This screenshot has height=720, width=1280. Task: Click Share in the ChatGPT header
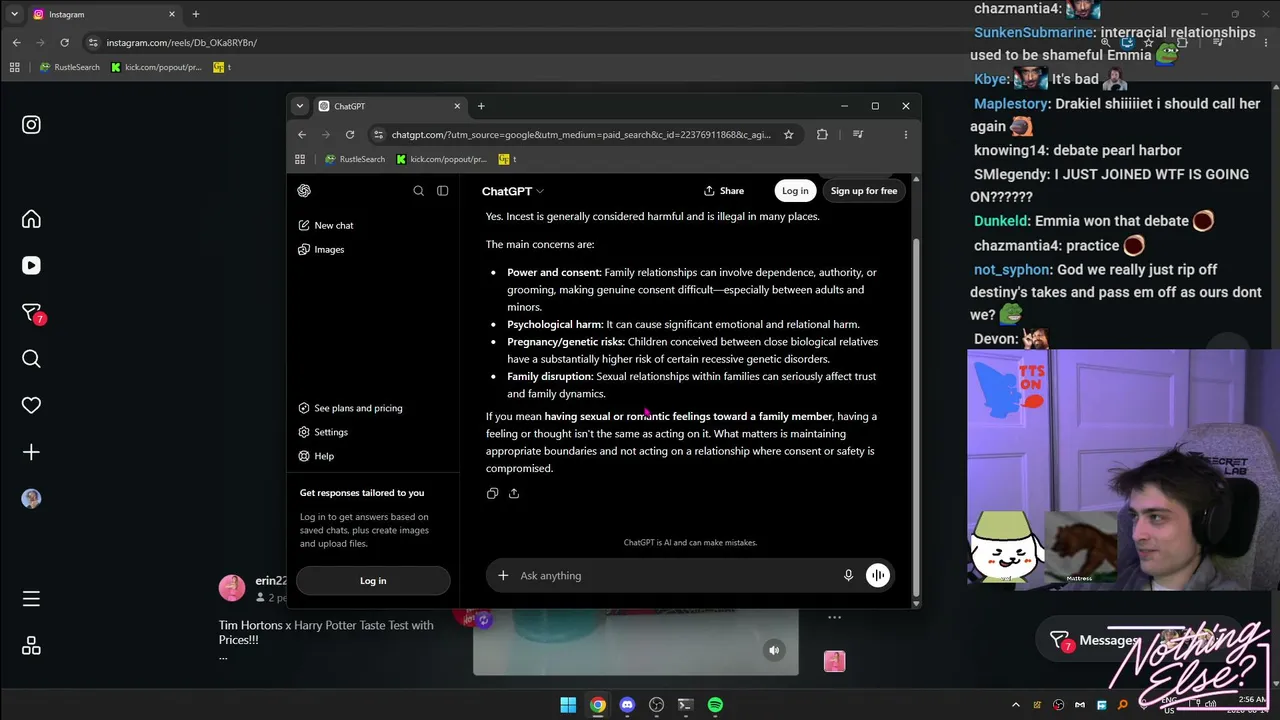click(x=724, y=191)
